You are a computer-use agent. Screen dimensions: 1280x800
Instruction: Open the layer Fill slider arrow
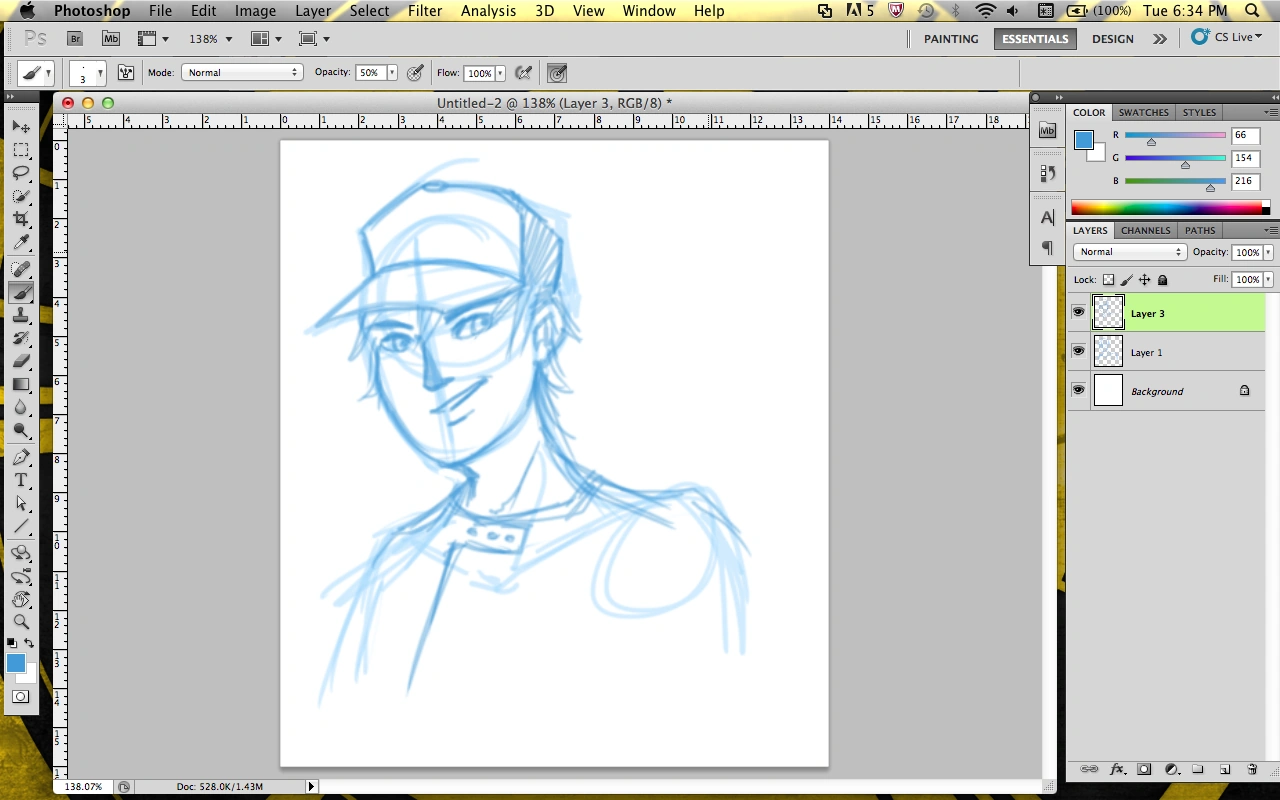tap(1268, 280)
